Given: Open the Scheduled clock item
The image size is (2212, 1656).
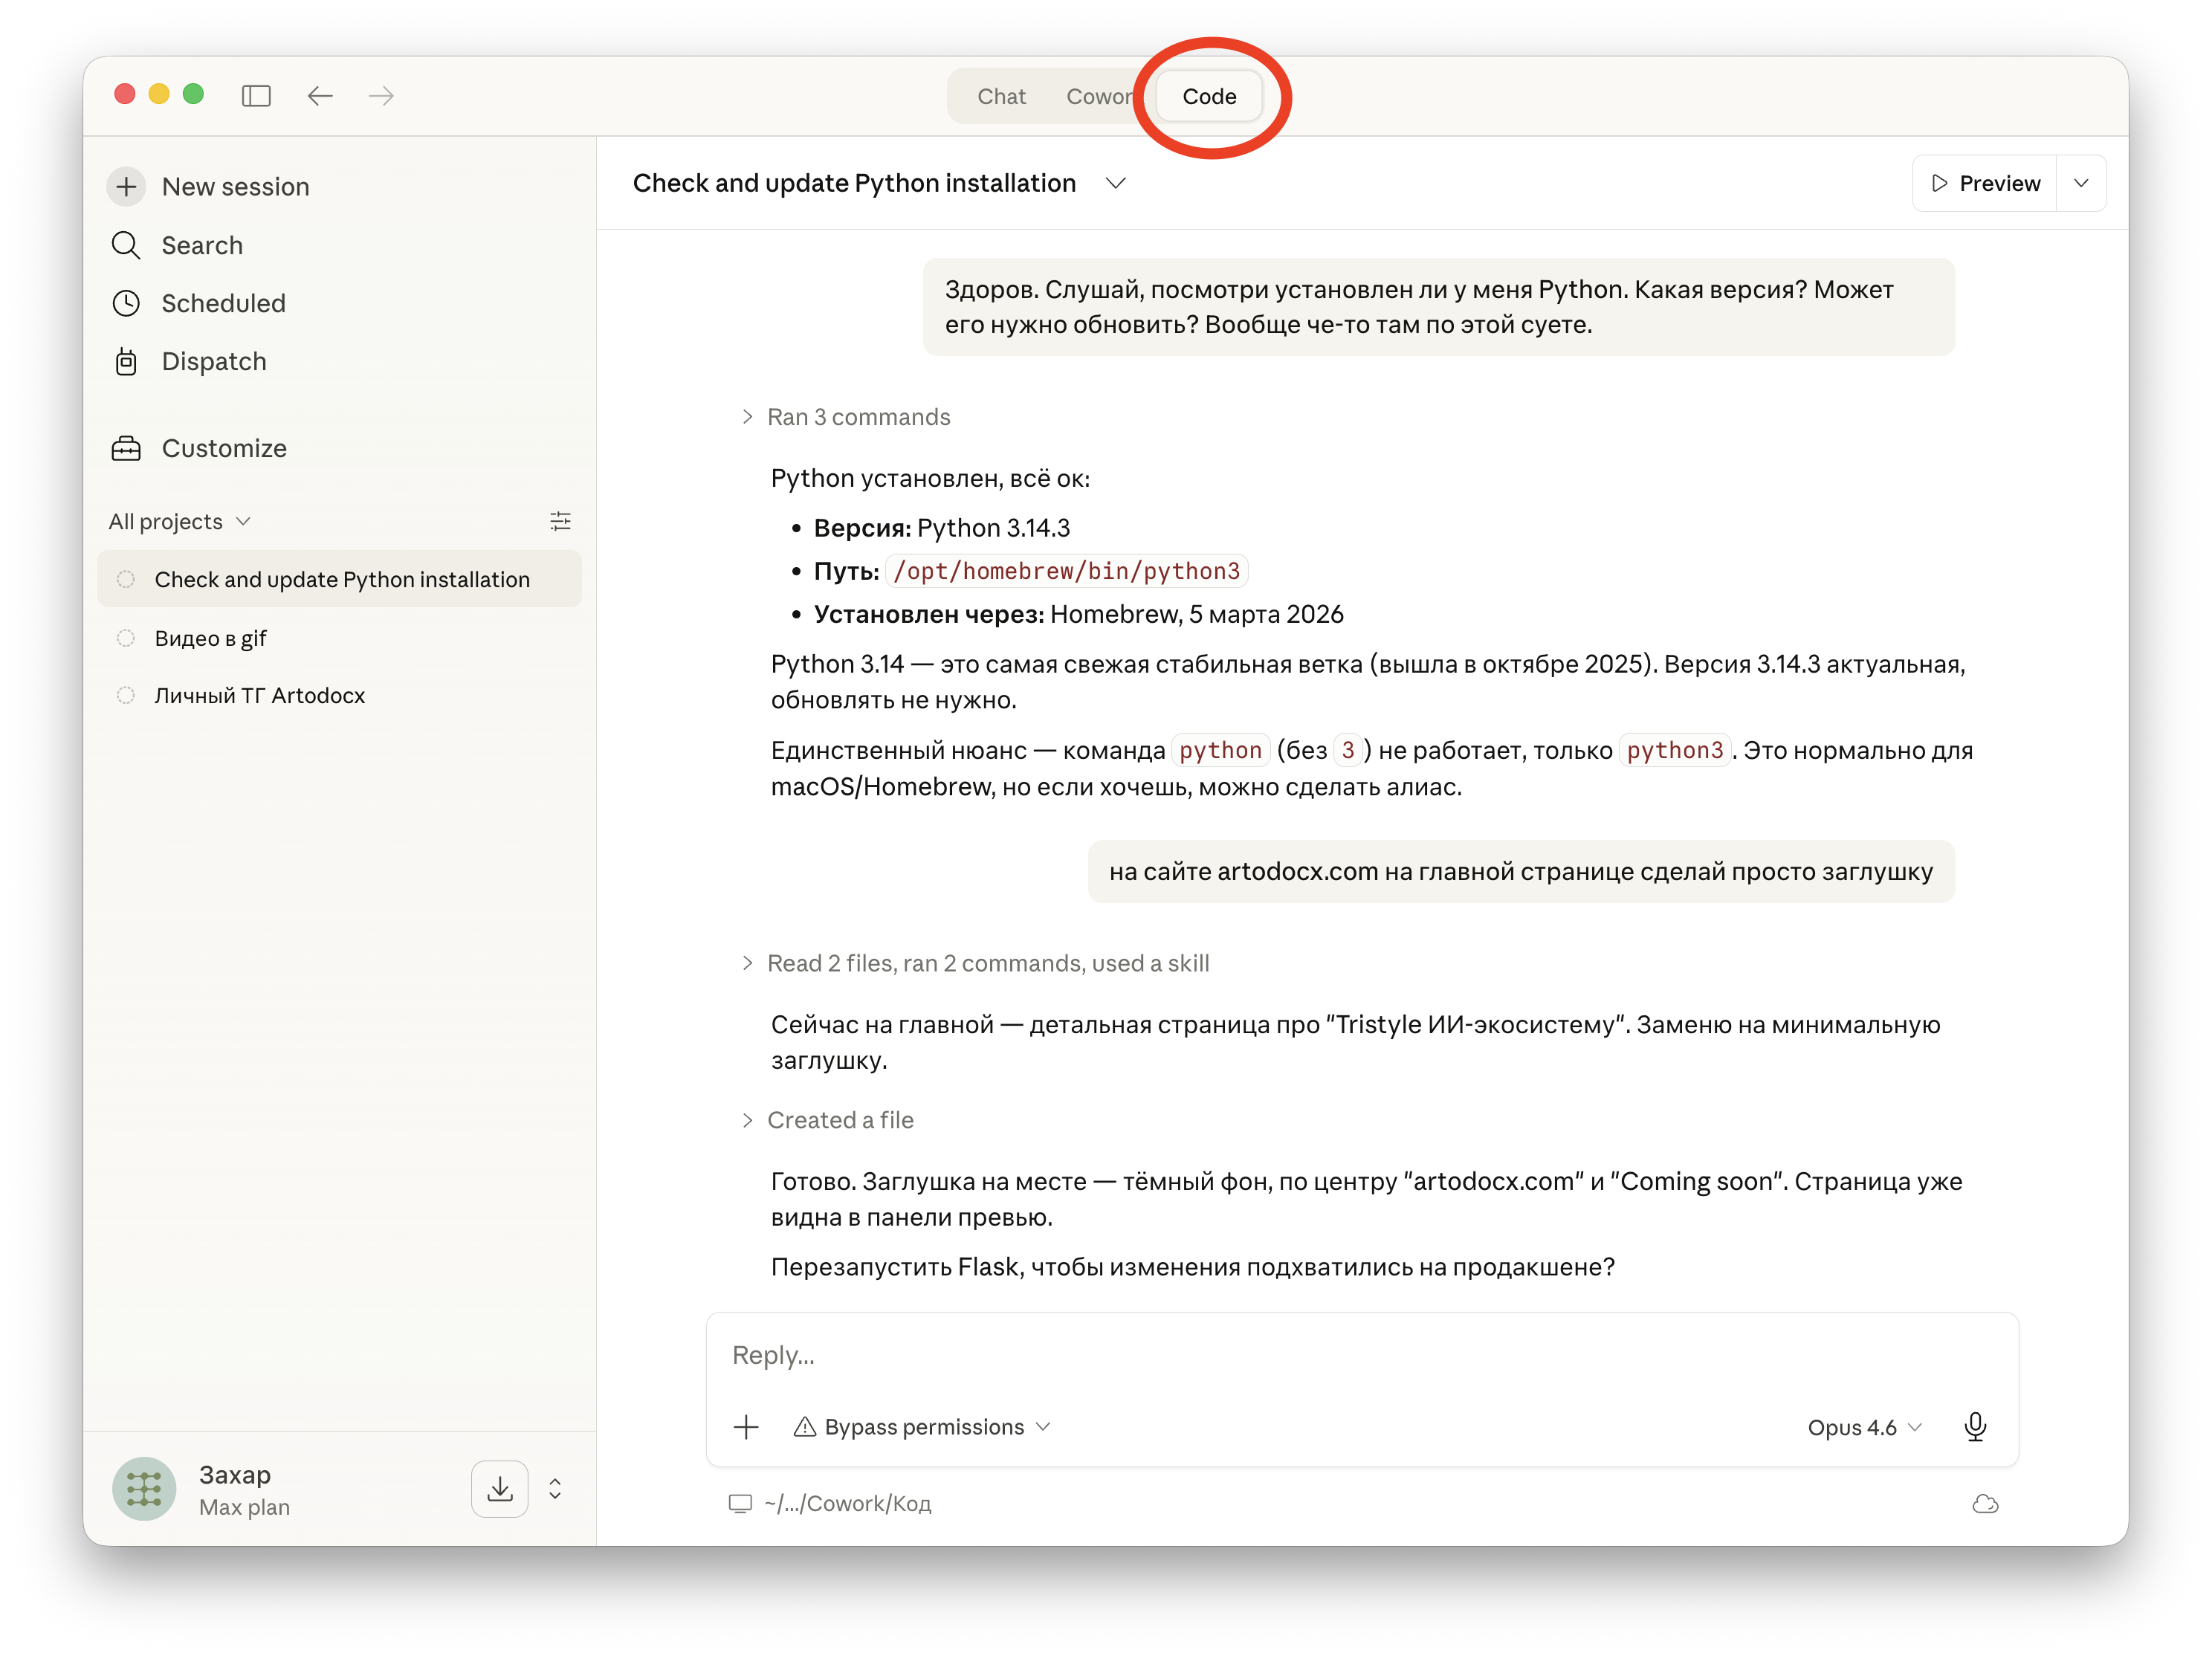Looking at the screenshot, I should tap(223, 303).
